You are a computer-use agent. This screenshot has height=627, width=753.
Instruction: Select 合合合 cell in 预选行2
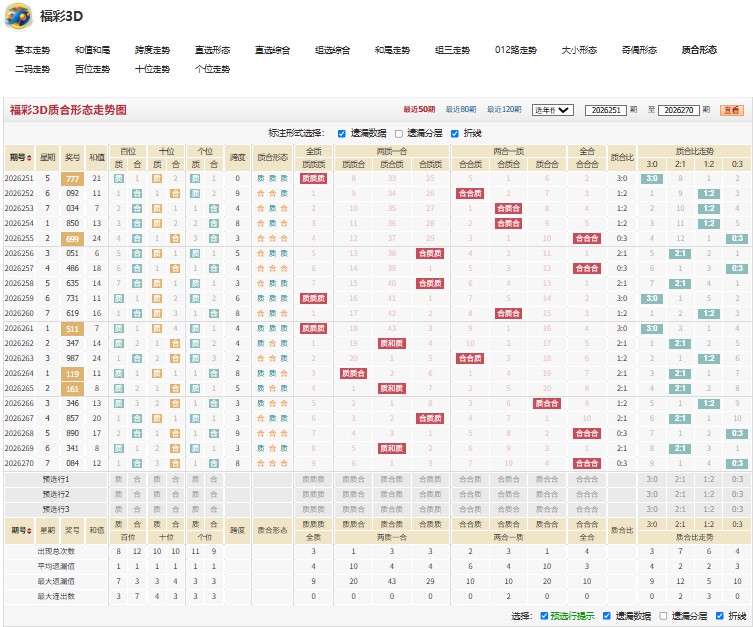point(587,494)
